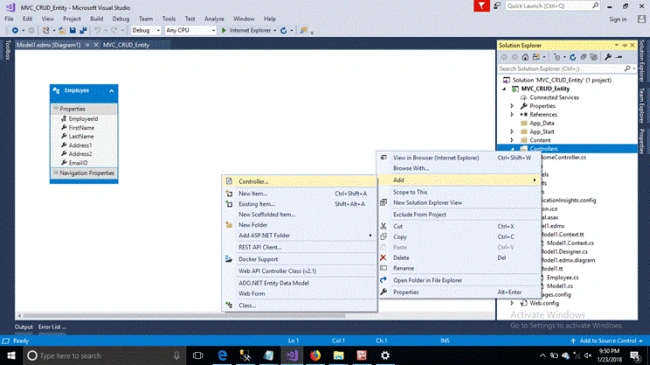
Task: Expand the References node in Solution Explorer
Action: (512, 114)
